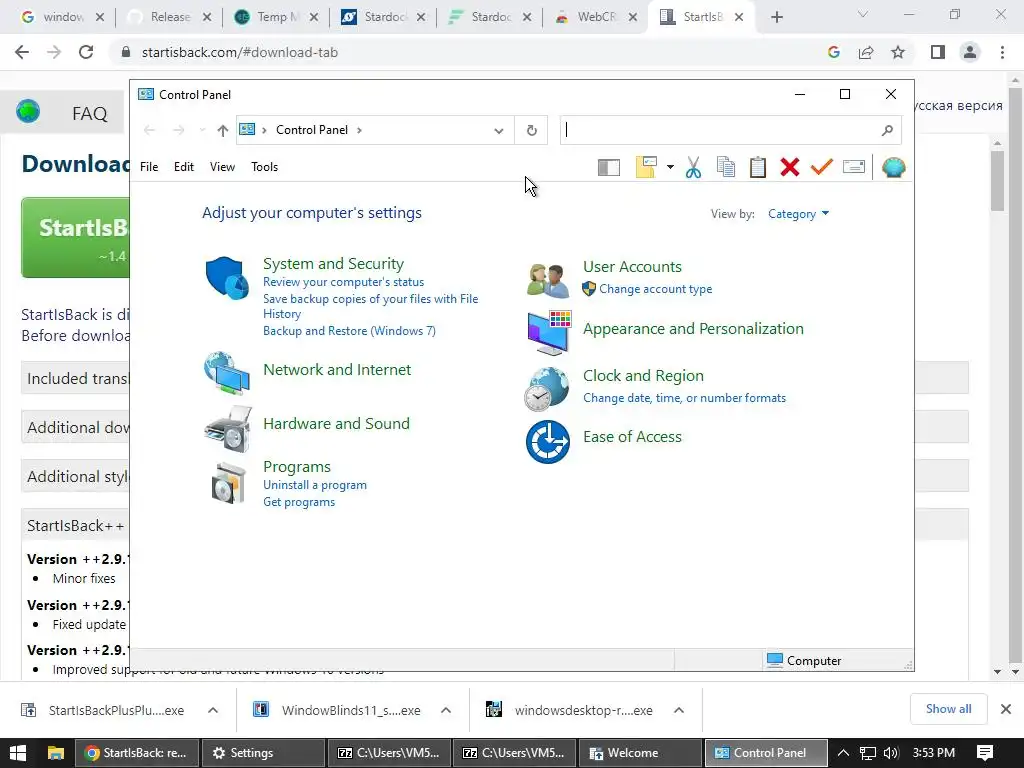Viewport: 1024px width, 768px height.
Task: Bookmark this page star icon
Action: (x=898, y=52)
